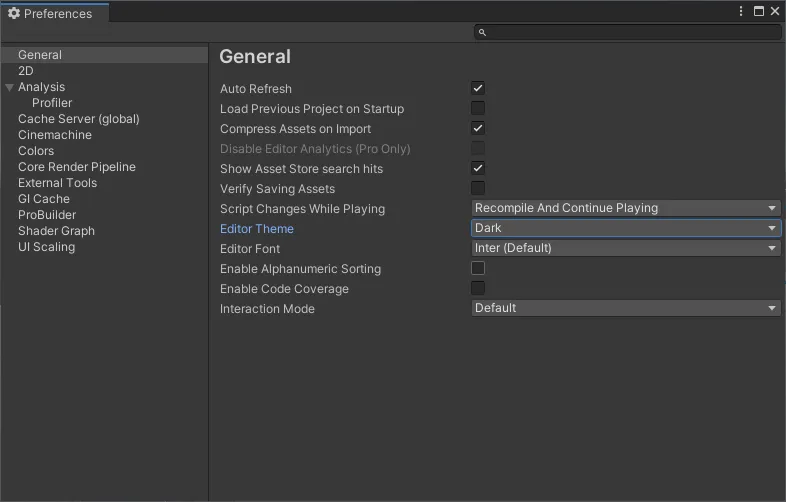Close the Preferences window
The height and width of the screenshot is (502, 786).
pyautogui.click(x=774, y=12)
